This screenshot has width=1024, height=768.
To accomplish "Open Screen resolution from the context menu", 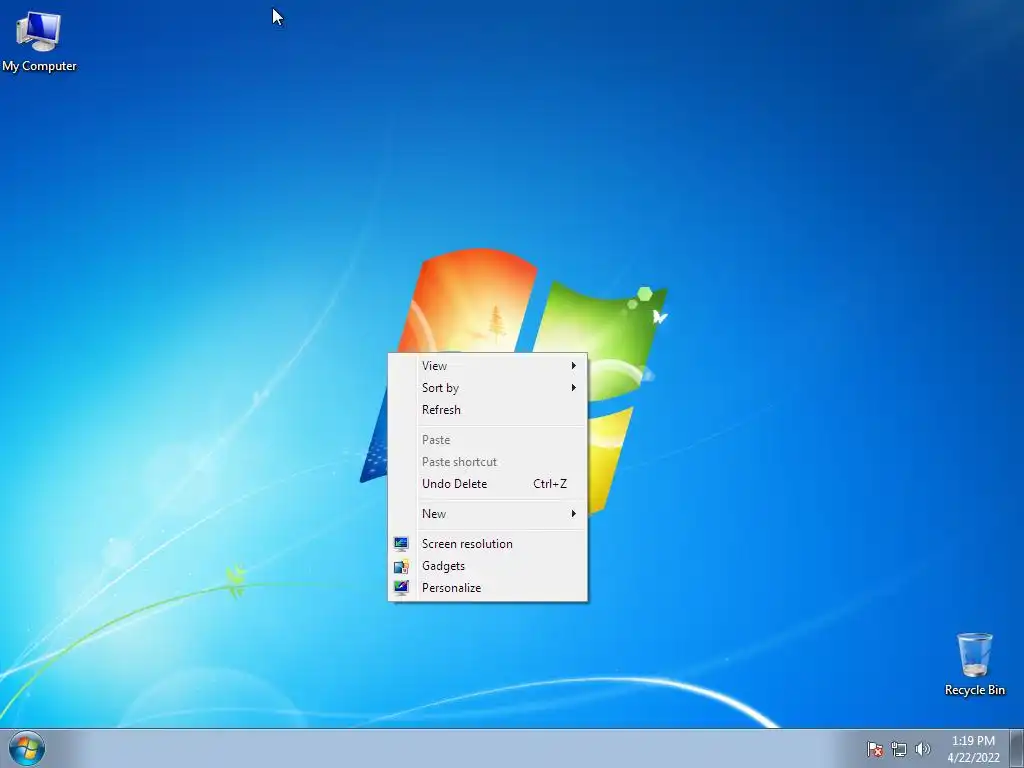I will pyautogui.click(x=488, y=543).
